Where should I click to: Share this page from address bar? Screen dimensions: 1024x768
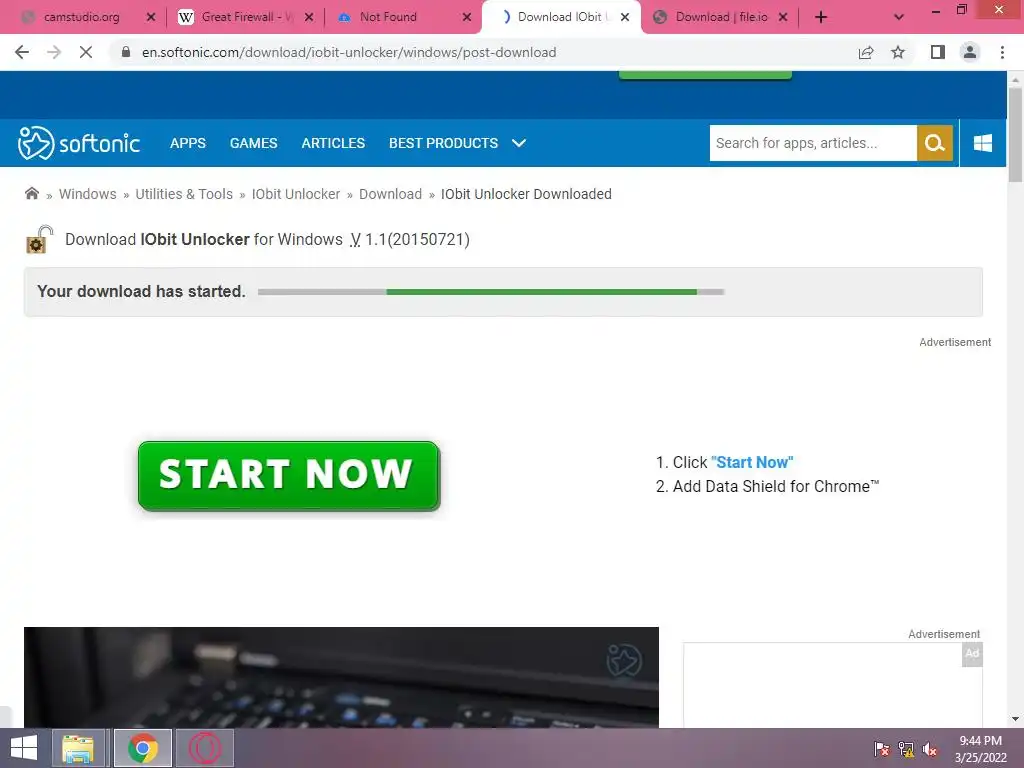click(866, 52)
